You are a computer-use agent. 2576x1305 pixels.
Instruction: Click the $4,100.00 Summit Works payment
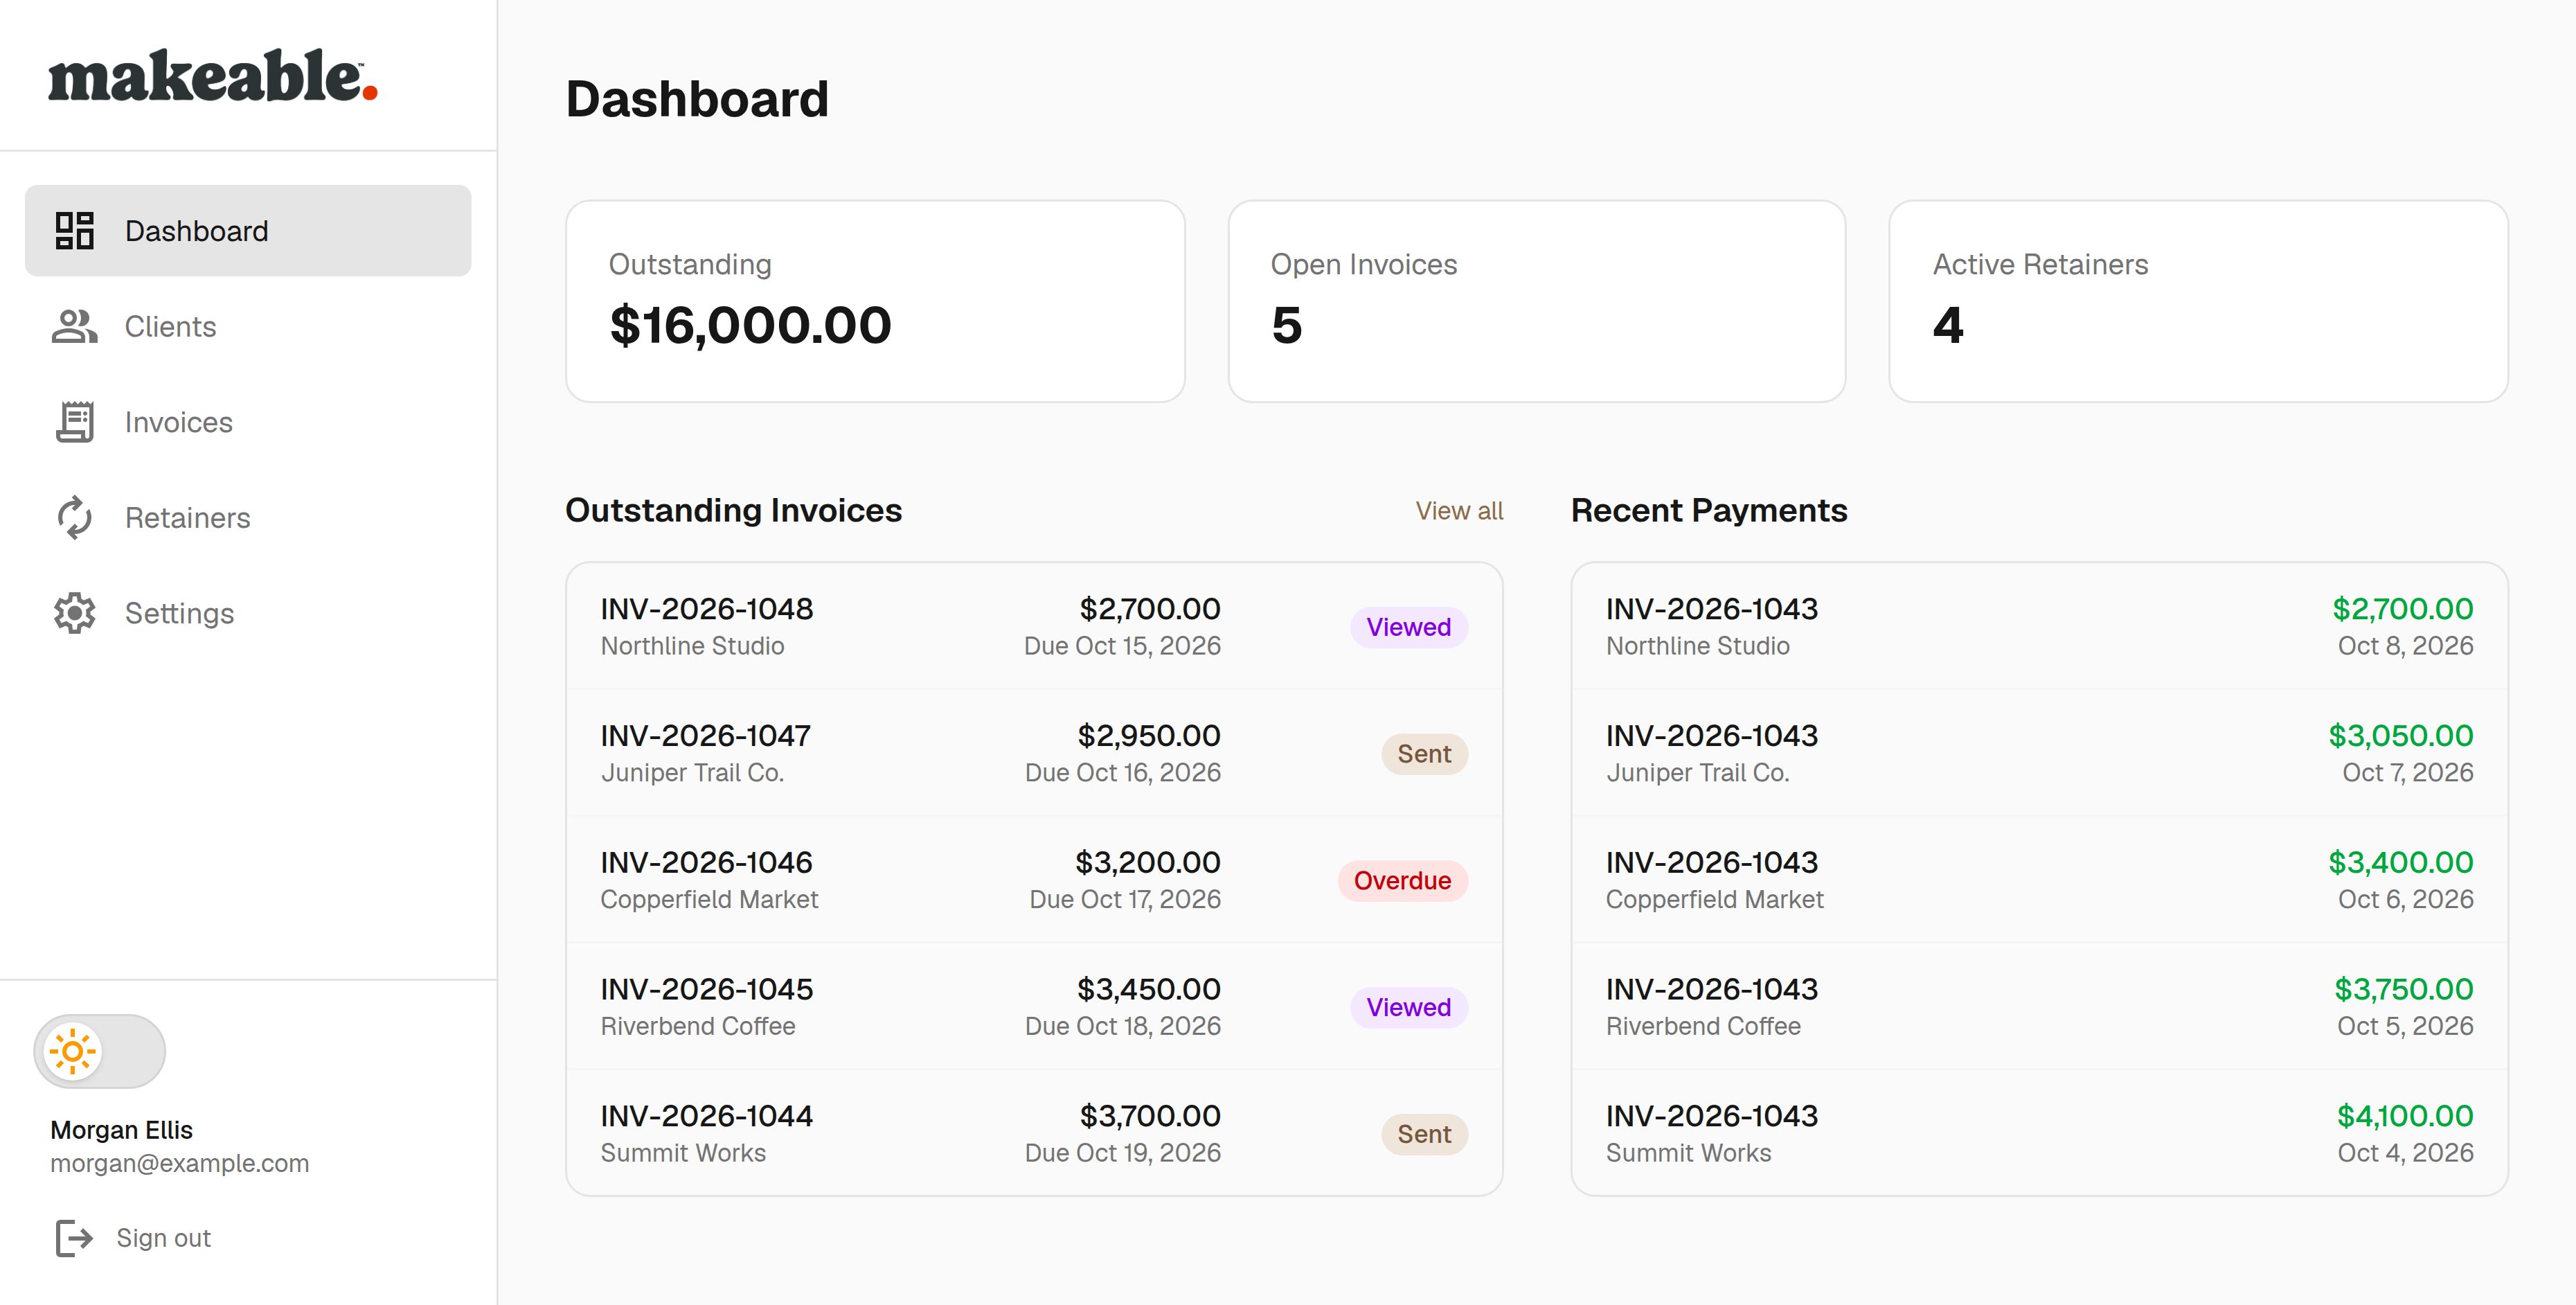(x=2404, y=1116)
